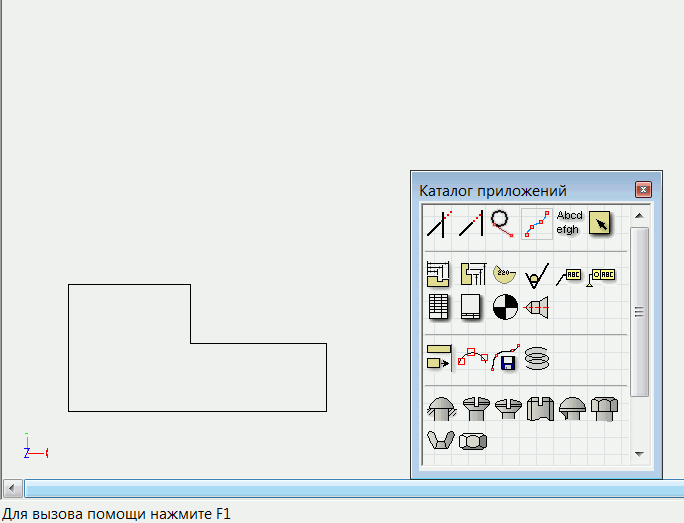
Task: Choose the circle with tangent line icon
Action: point(503,224)
